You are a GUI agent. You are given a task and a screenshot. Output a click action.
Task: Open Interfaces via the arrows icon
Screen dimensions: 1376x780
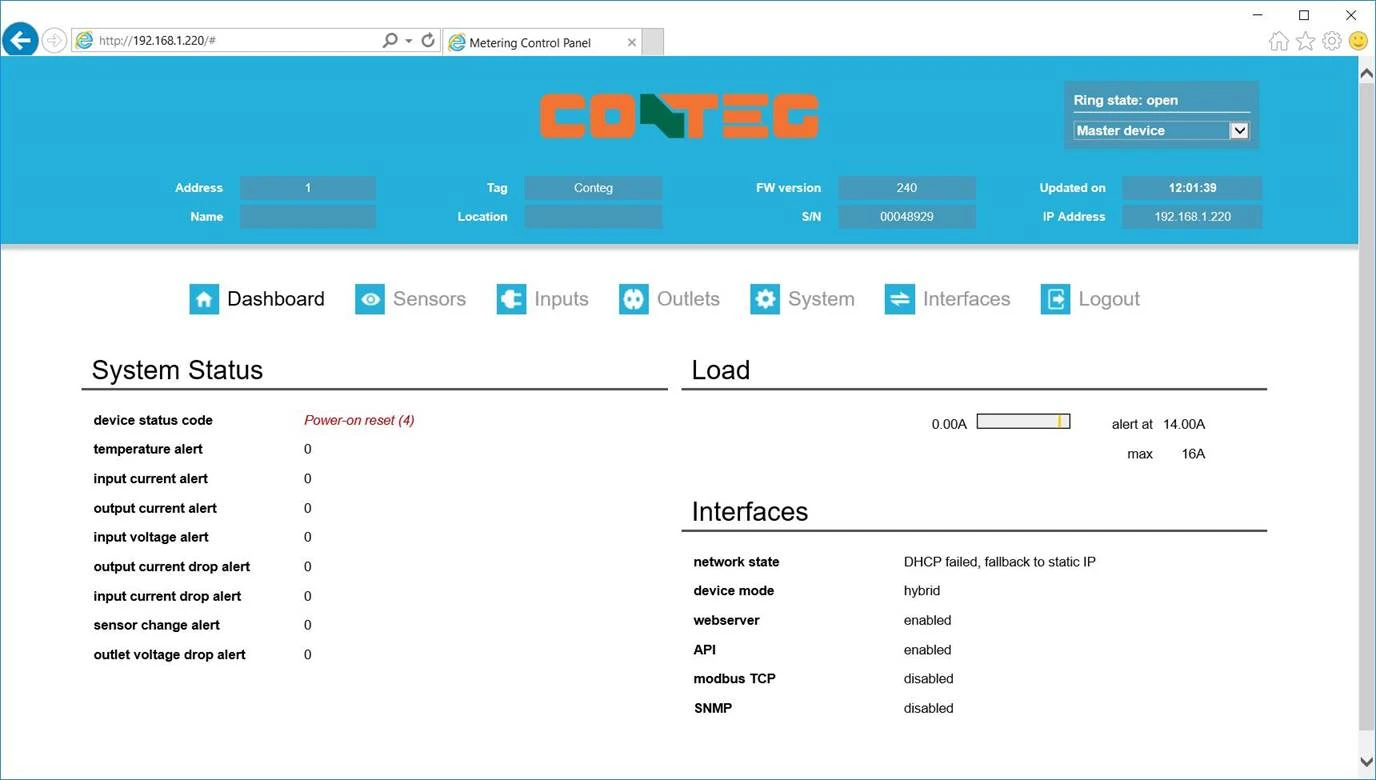click(x=900, y=299)
